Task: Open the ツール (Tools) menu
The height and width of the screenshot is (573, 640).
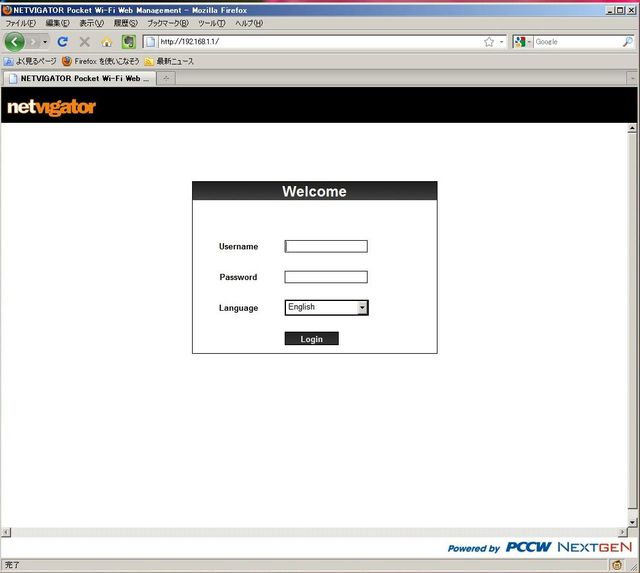Action: click(x=211, y=23)
